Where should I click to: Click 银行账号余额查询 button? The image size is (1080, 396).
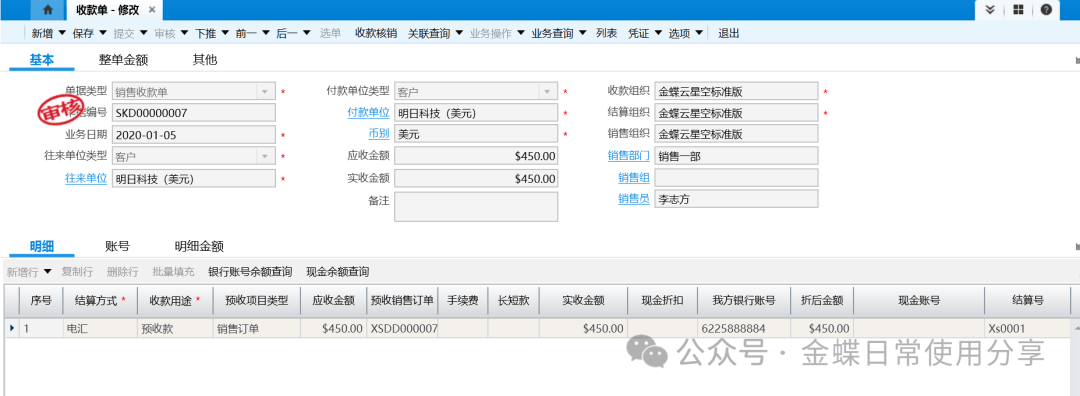(250, 271)
